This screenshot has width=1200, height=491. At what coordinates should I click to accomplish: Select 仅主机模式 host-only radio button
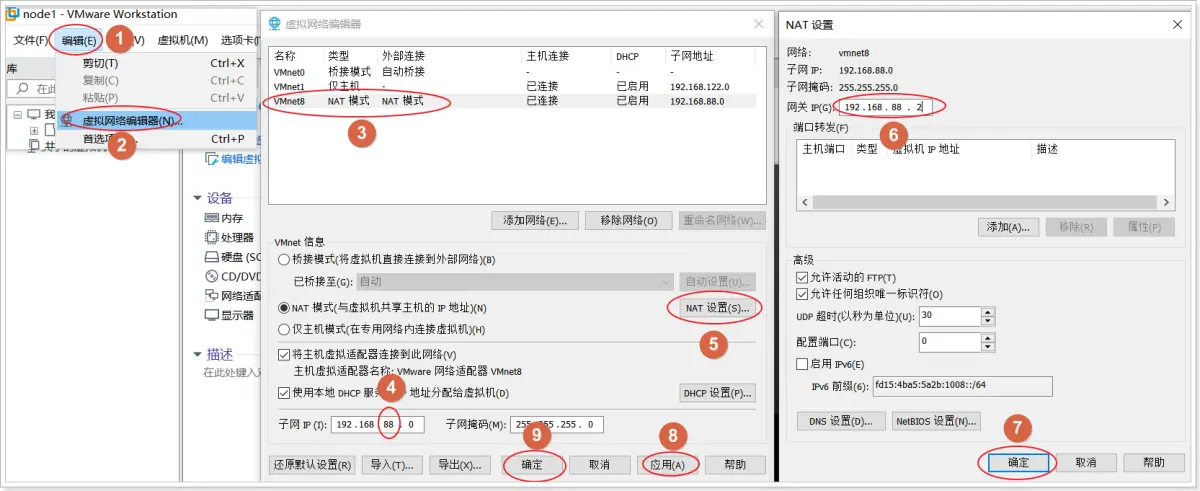283,329
